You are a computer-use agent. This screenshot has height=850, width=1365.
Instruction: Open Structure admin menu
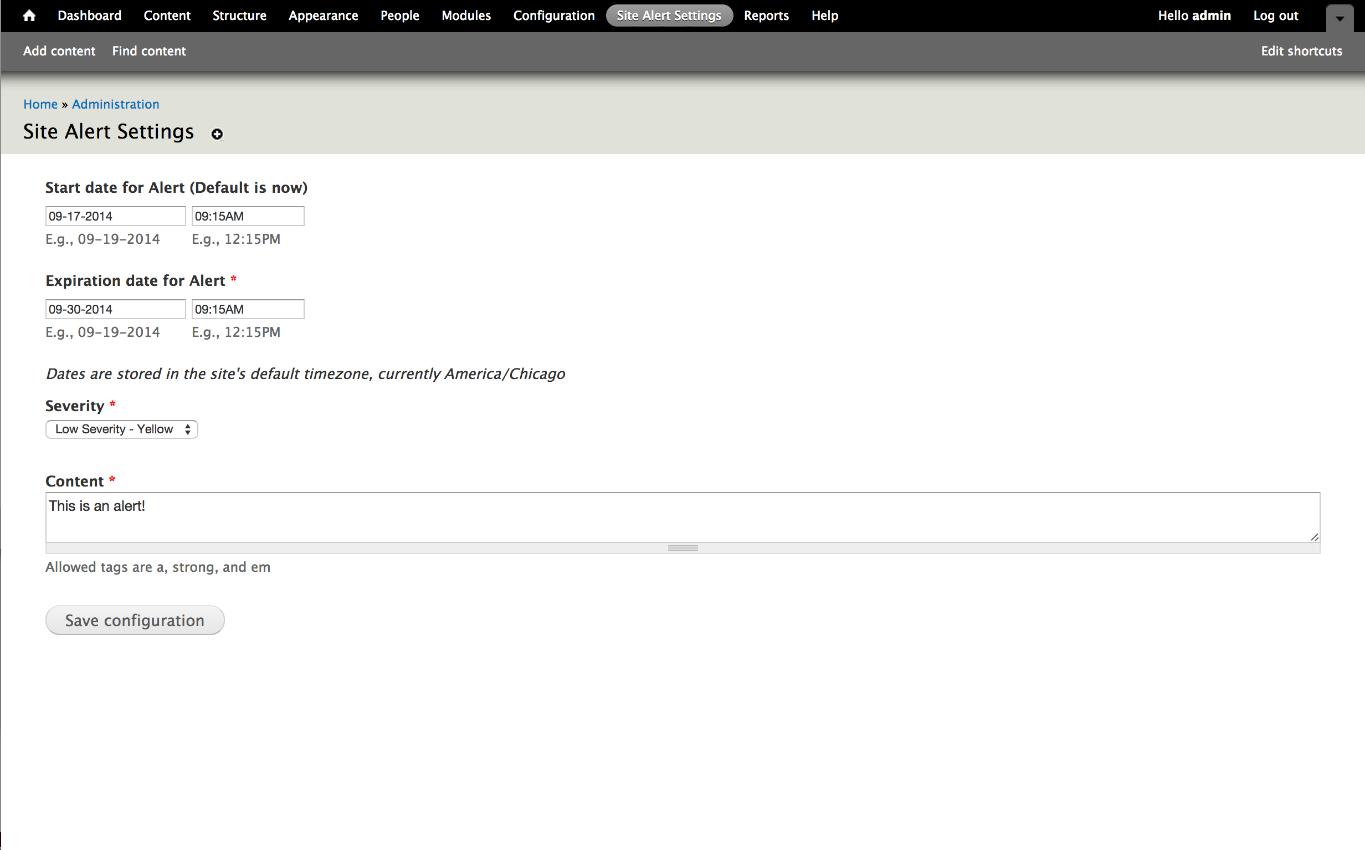click(240, 16)
